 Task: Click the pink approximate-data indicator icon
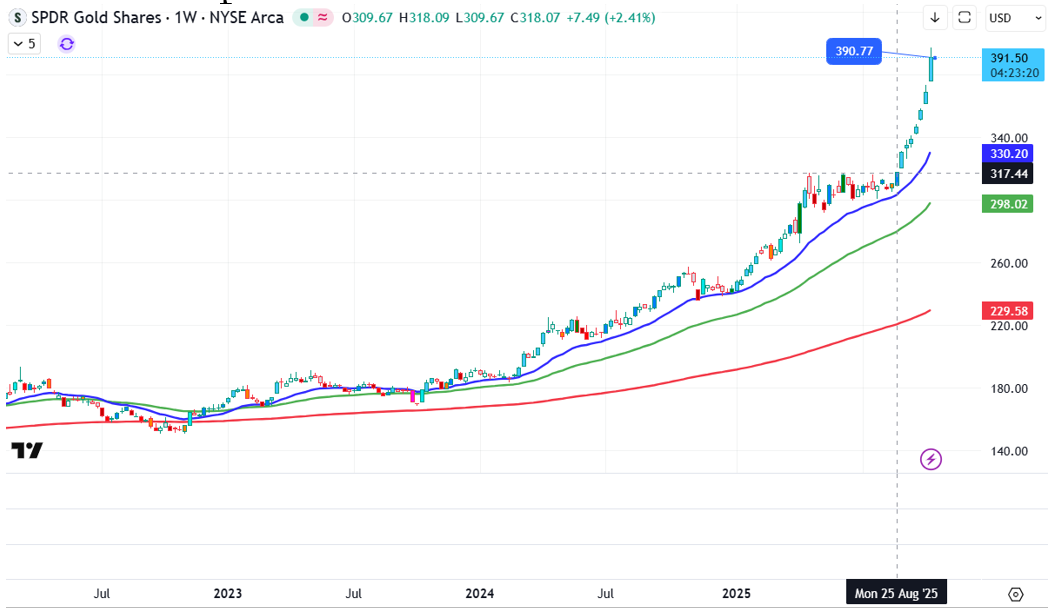323,17
